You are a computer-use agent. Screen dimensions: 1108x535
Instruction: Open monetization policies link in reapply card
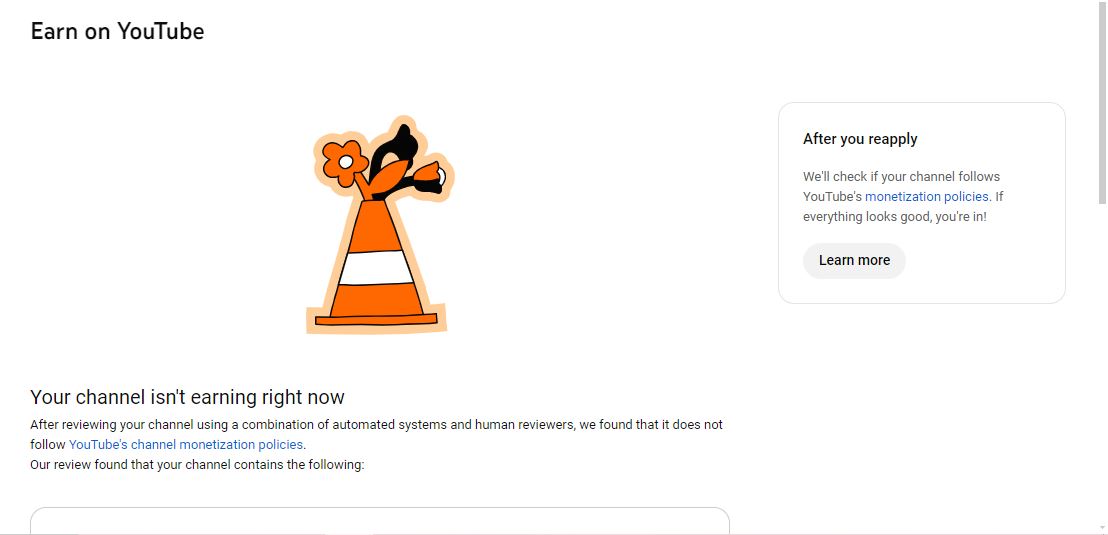[x=926, y=196]
